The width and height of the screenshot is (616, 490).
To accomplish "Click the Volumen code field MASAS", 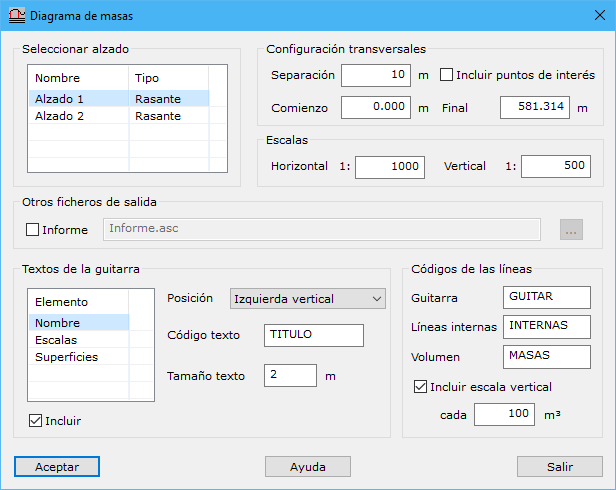I will [546, 357].
